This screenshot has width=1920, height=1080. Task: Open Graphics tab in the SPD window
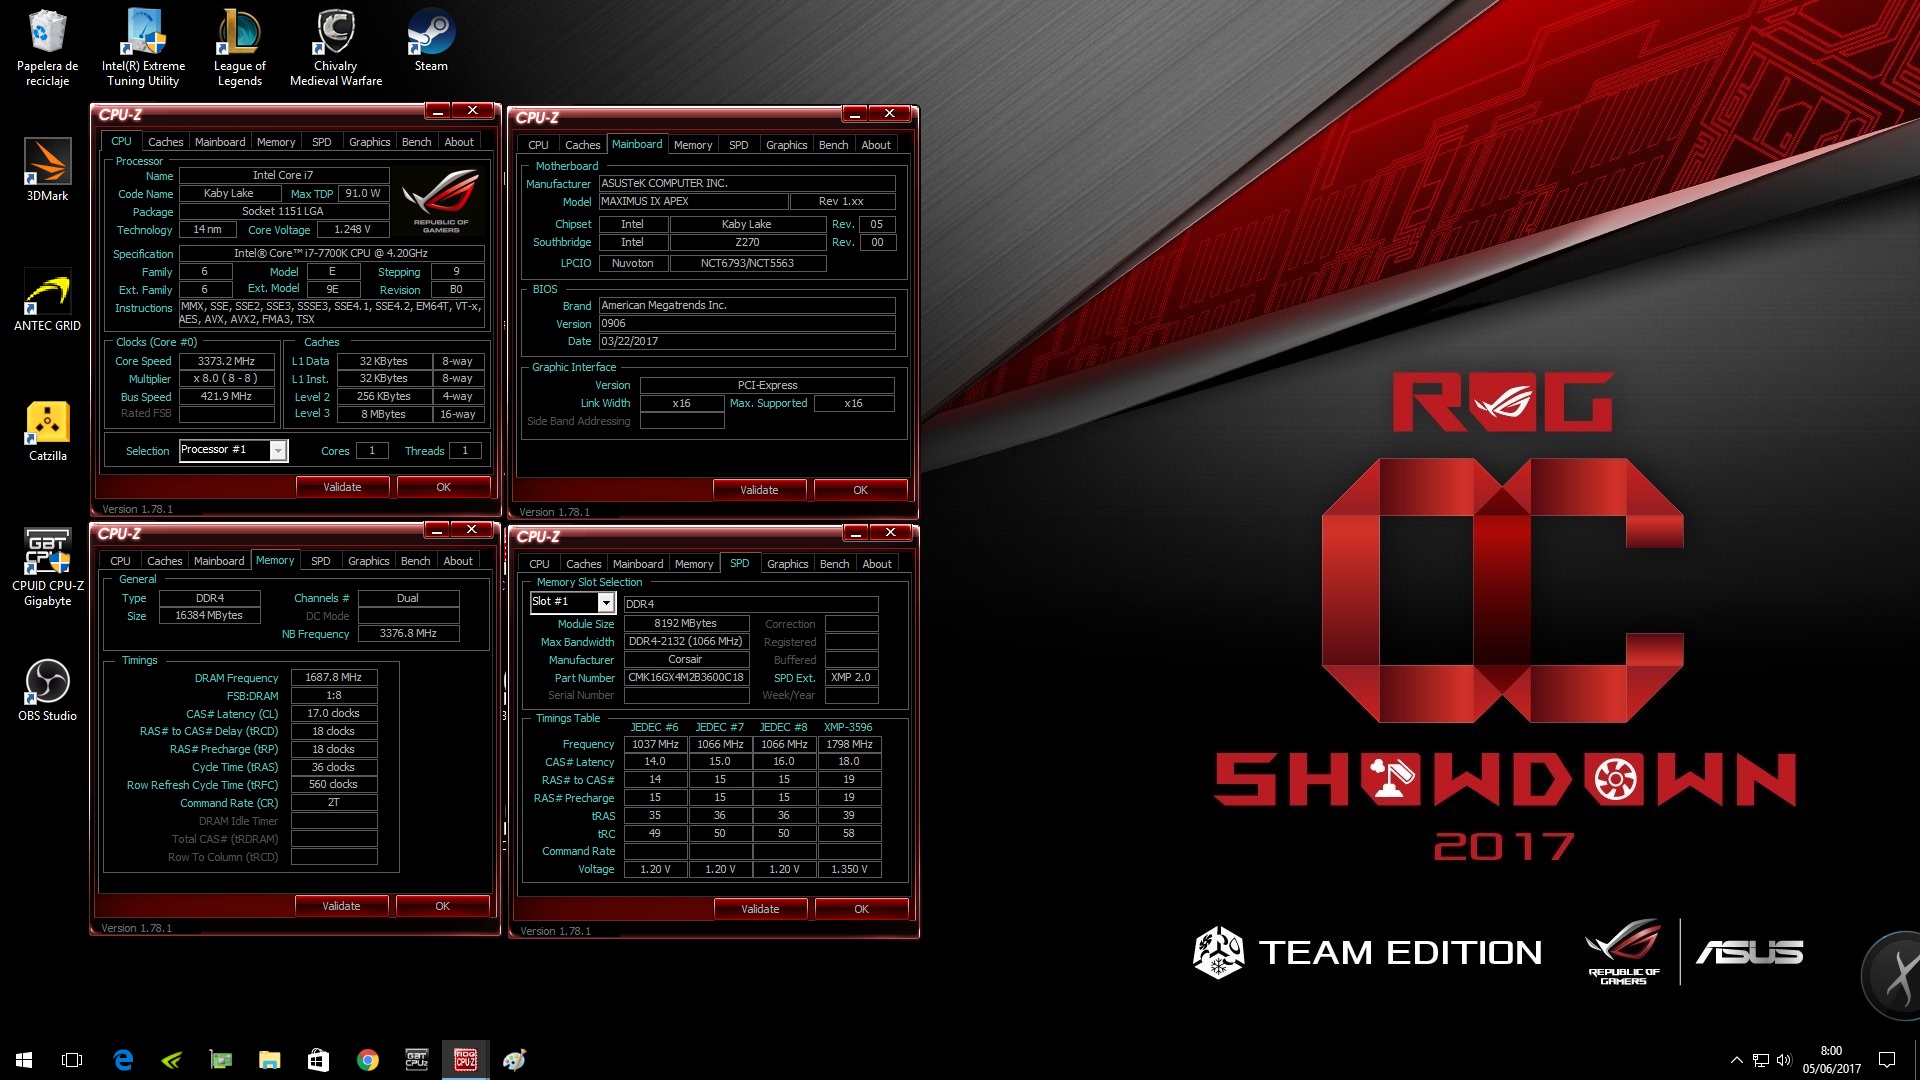787,564
